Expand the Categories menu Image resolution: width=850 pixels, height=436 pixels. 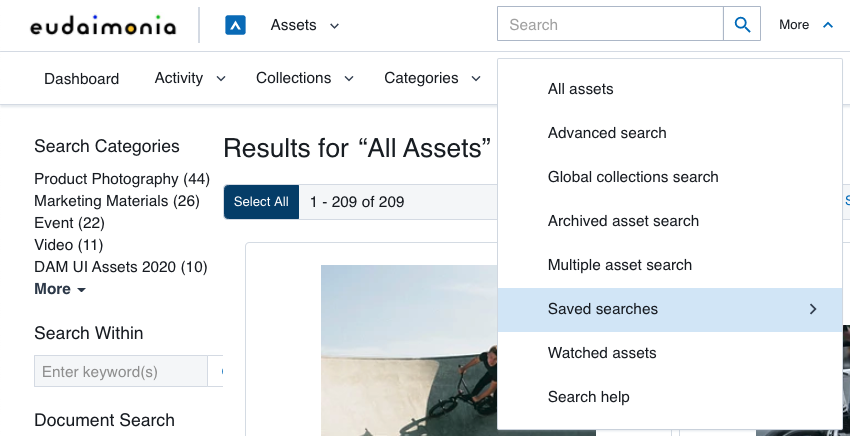tap(432, 78)
